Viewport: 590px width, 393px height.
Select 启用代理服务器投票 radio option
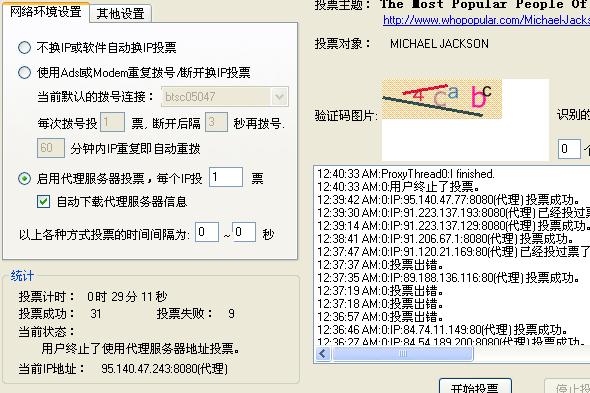coord(24,178)
